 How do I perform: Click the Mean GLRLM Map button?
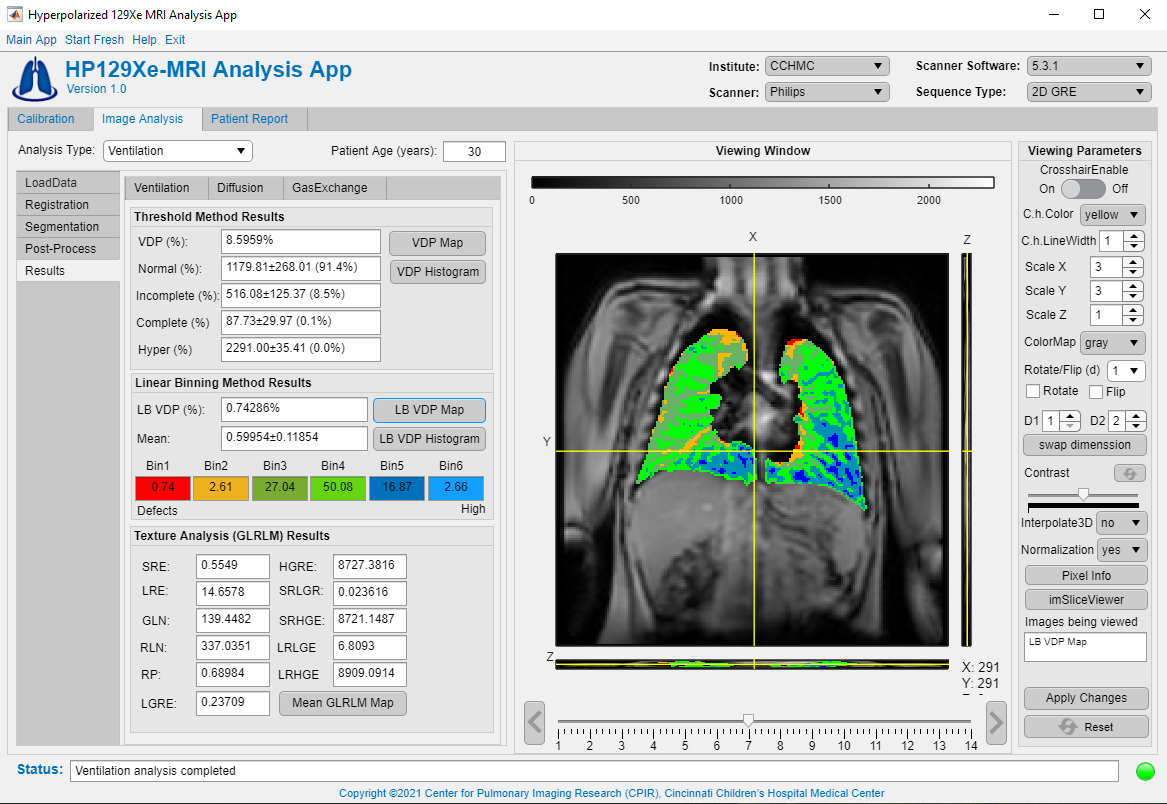pos(342,703)
